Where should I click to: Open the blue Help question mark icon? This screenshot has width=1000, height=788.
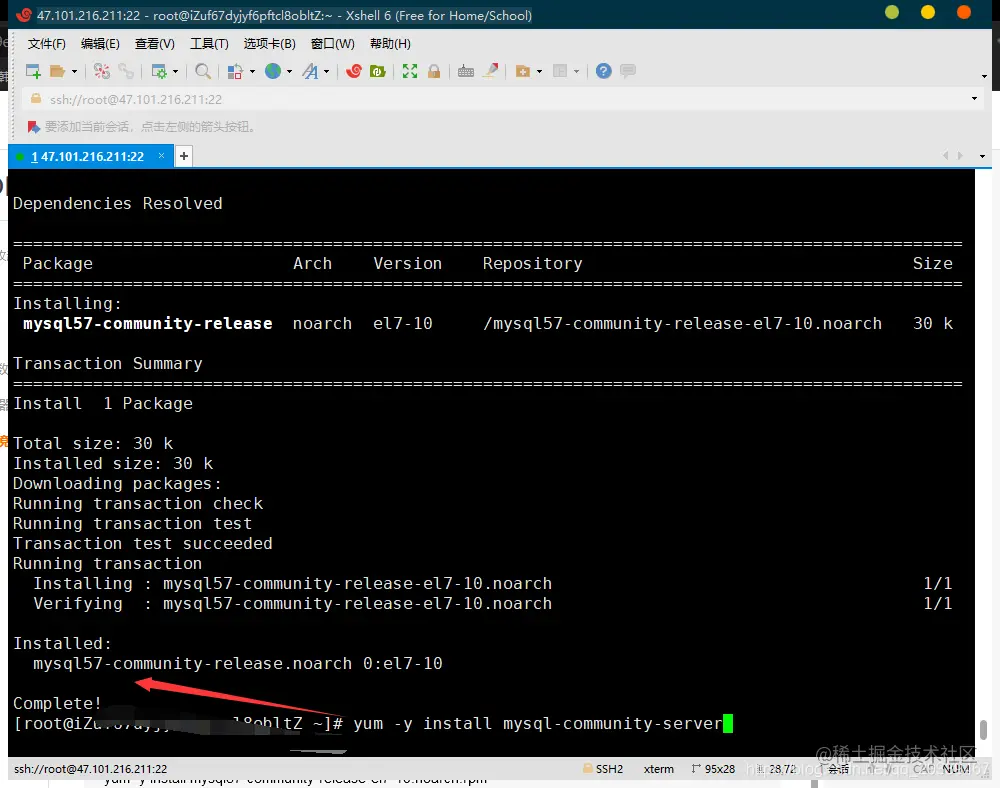pos(603,71)
